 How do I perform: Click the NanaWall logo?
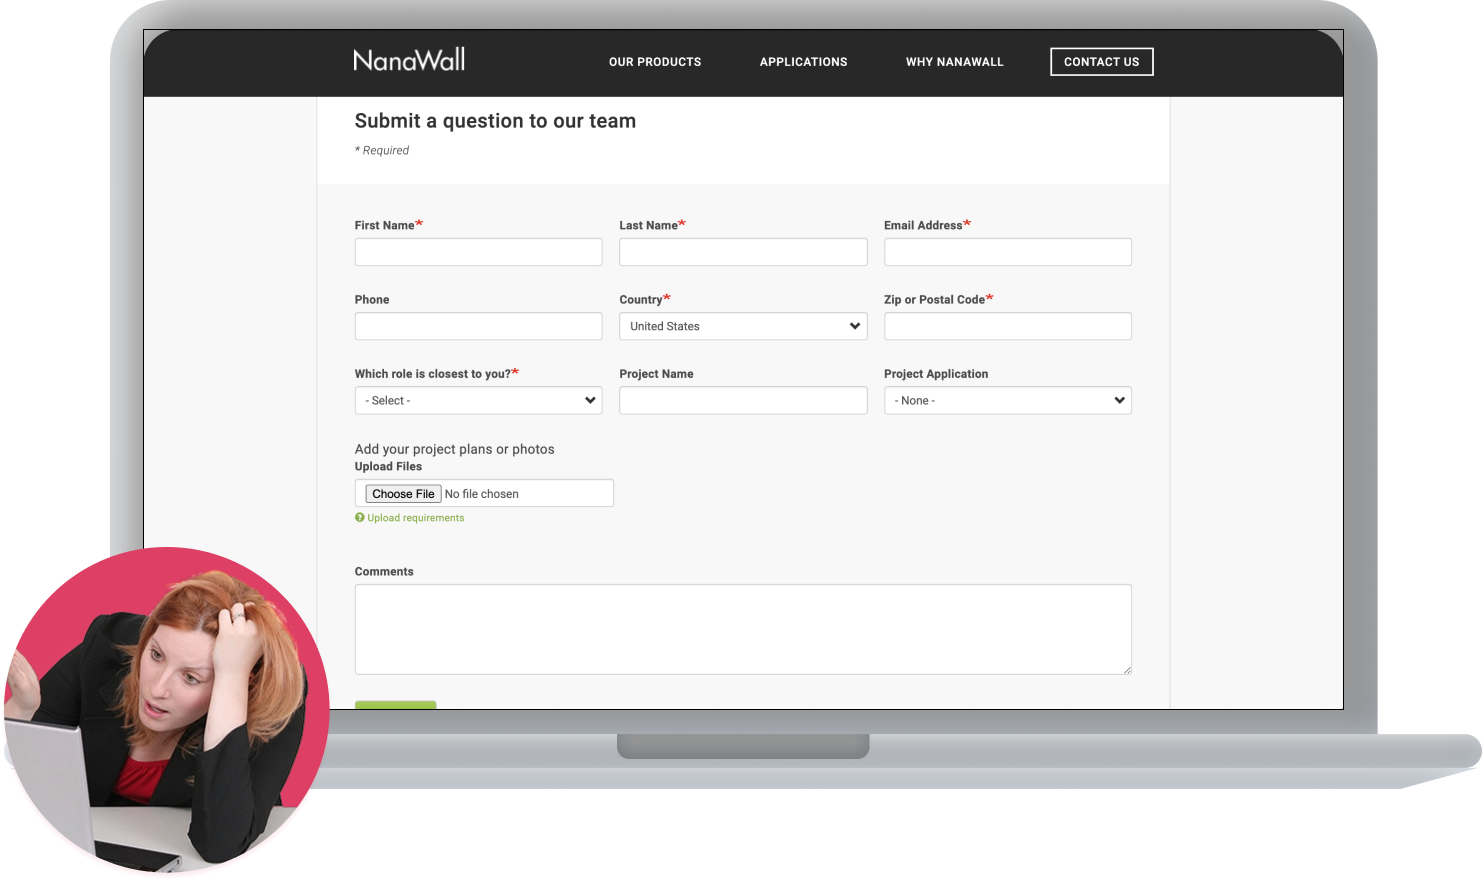[409, 60]
